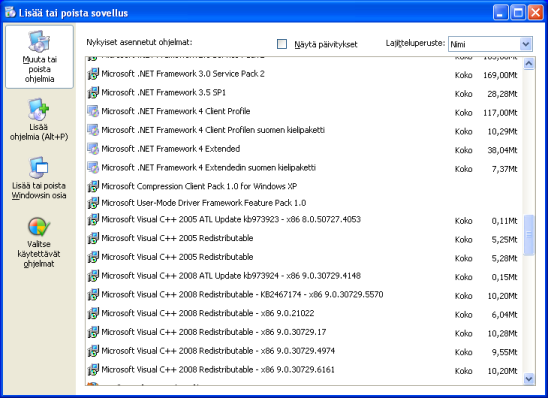The image size is (548, 398).
Task: Click icon of Visual C++ 2008 x86 9.0.21022
Action: click(93, 313)
